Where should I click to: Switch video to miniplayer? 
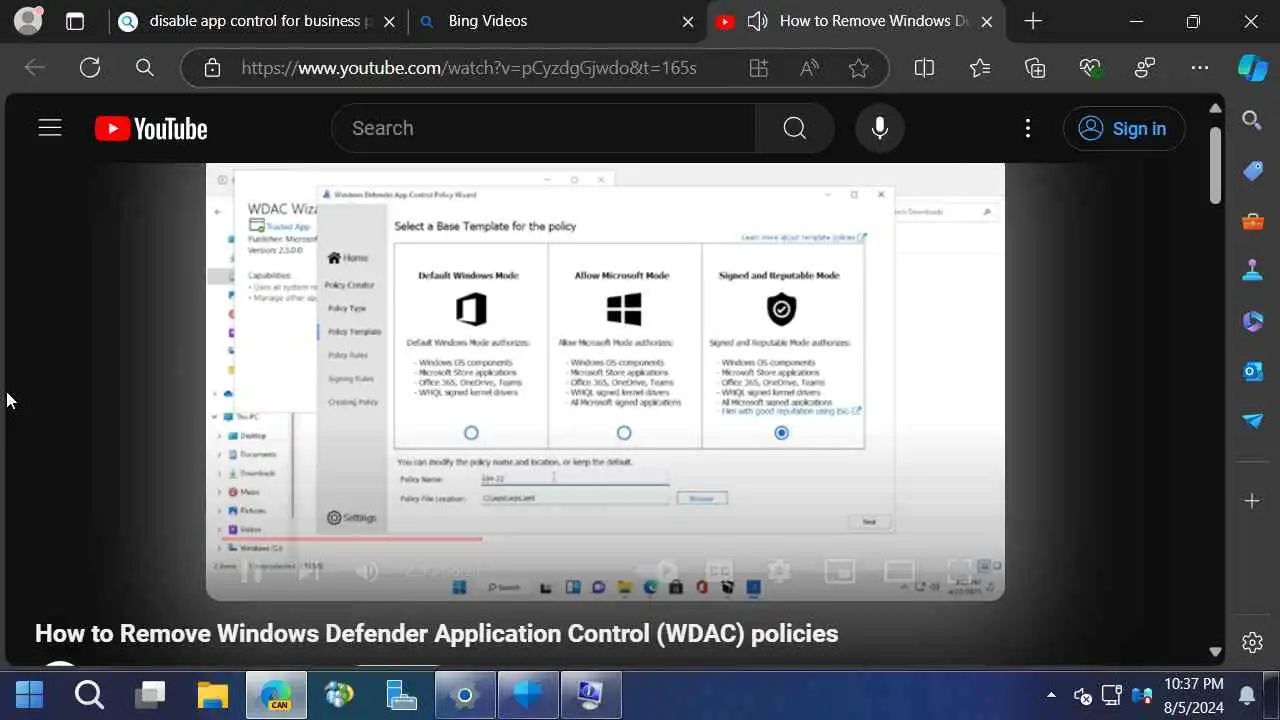pyautogui.click(x=839, y=571)
